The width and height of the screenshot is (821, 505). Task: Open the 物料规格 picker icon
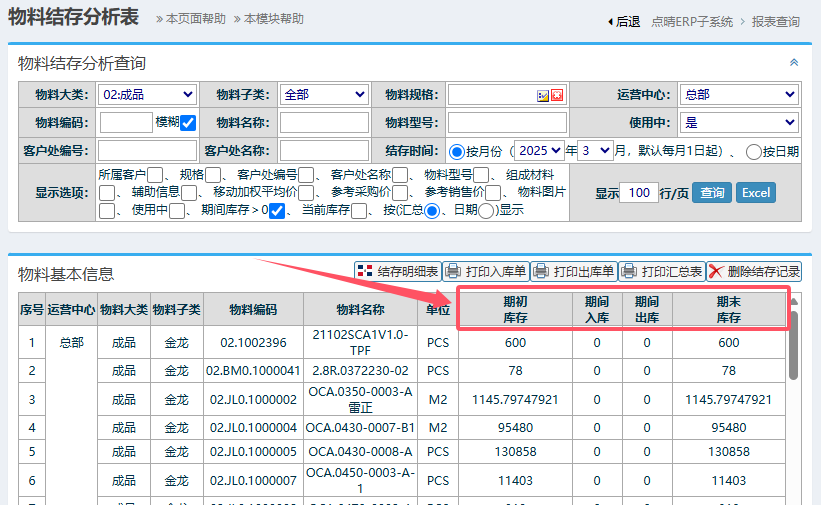(x=543, y=96)
